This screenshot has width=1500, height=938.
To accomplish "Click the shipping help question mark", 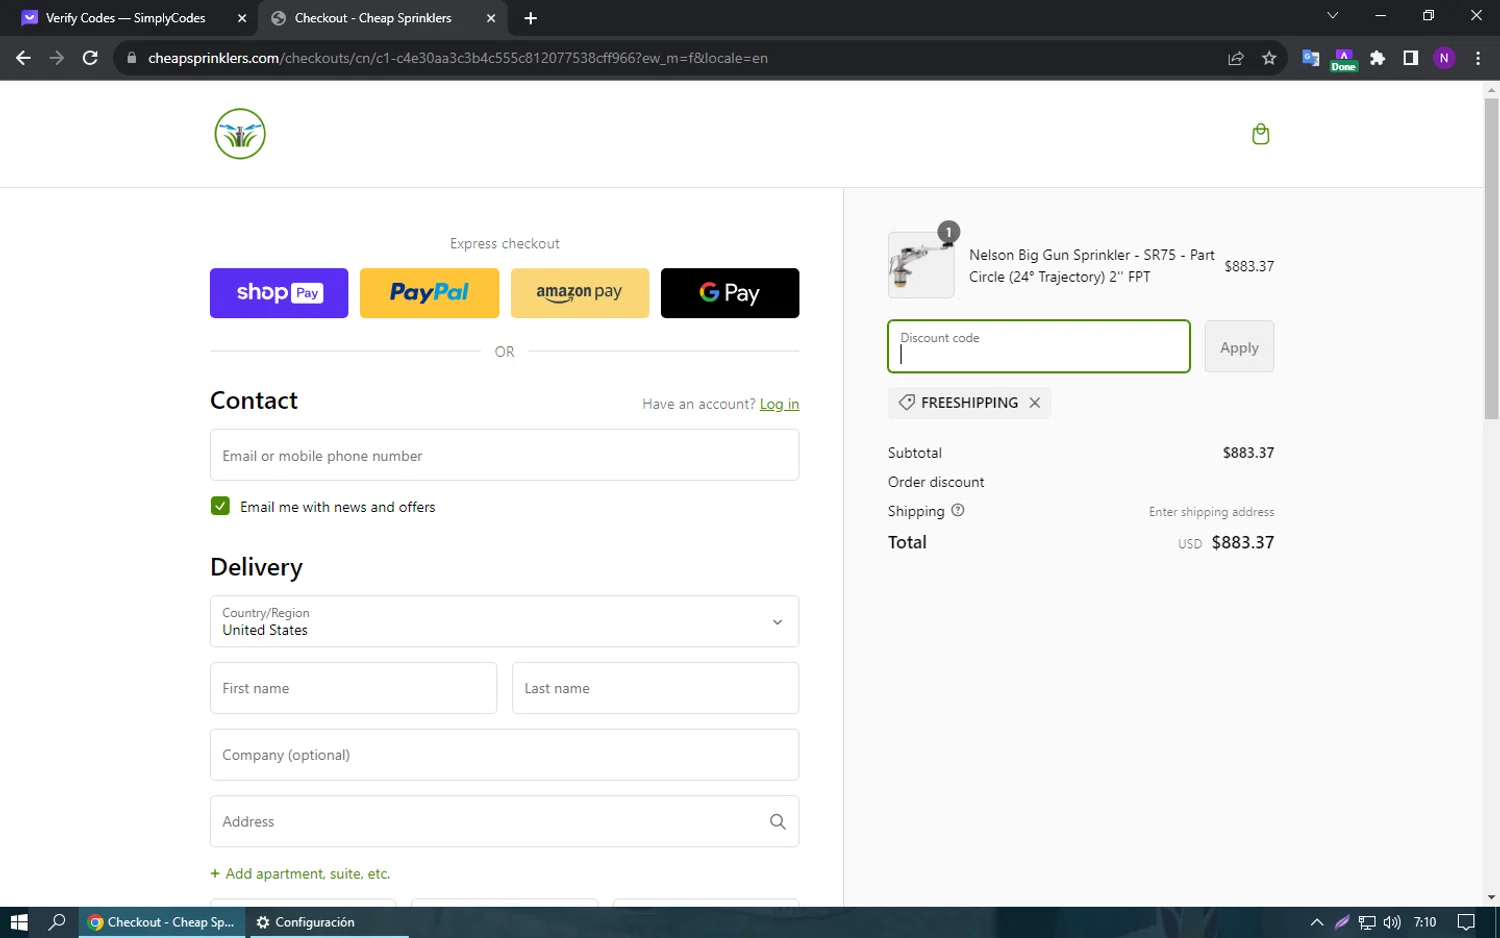I will [x=957, y=510].
